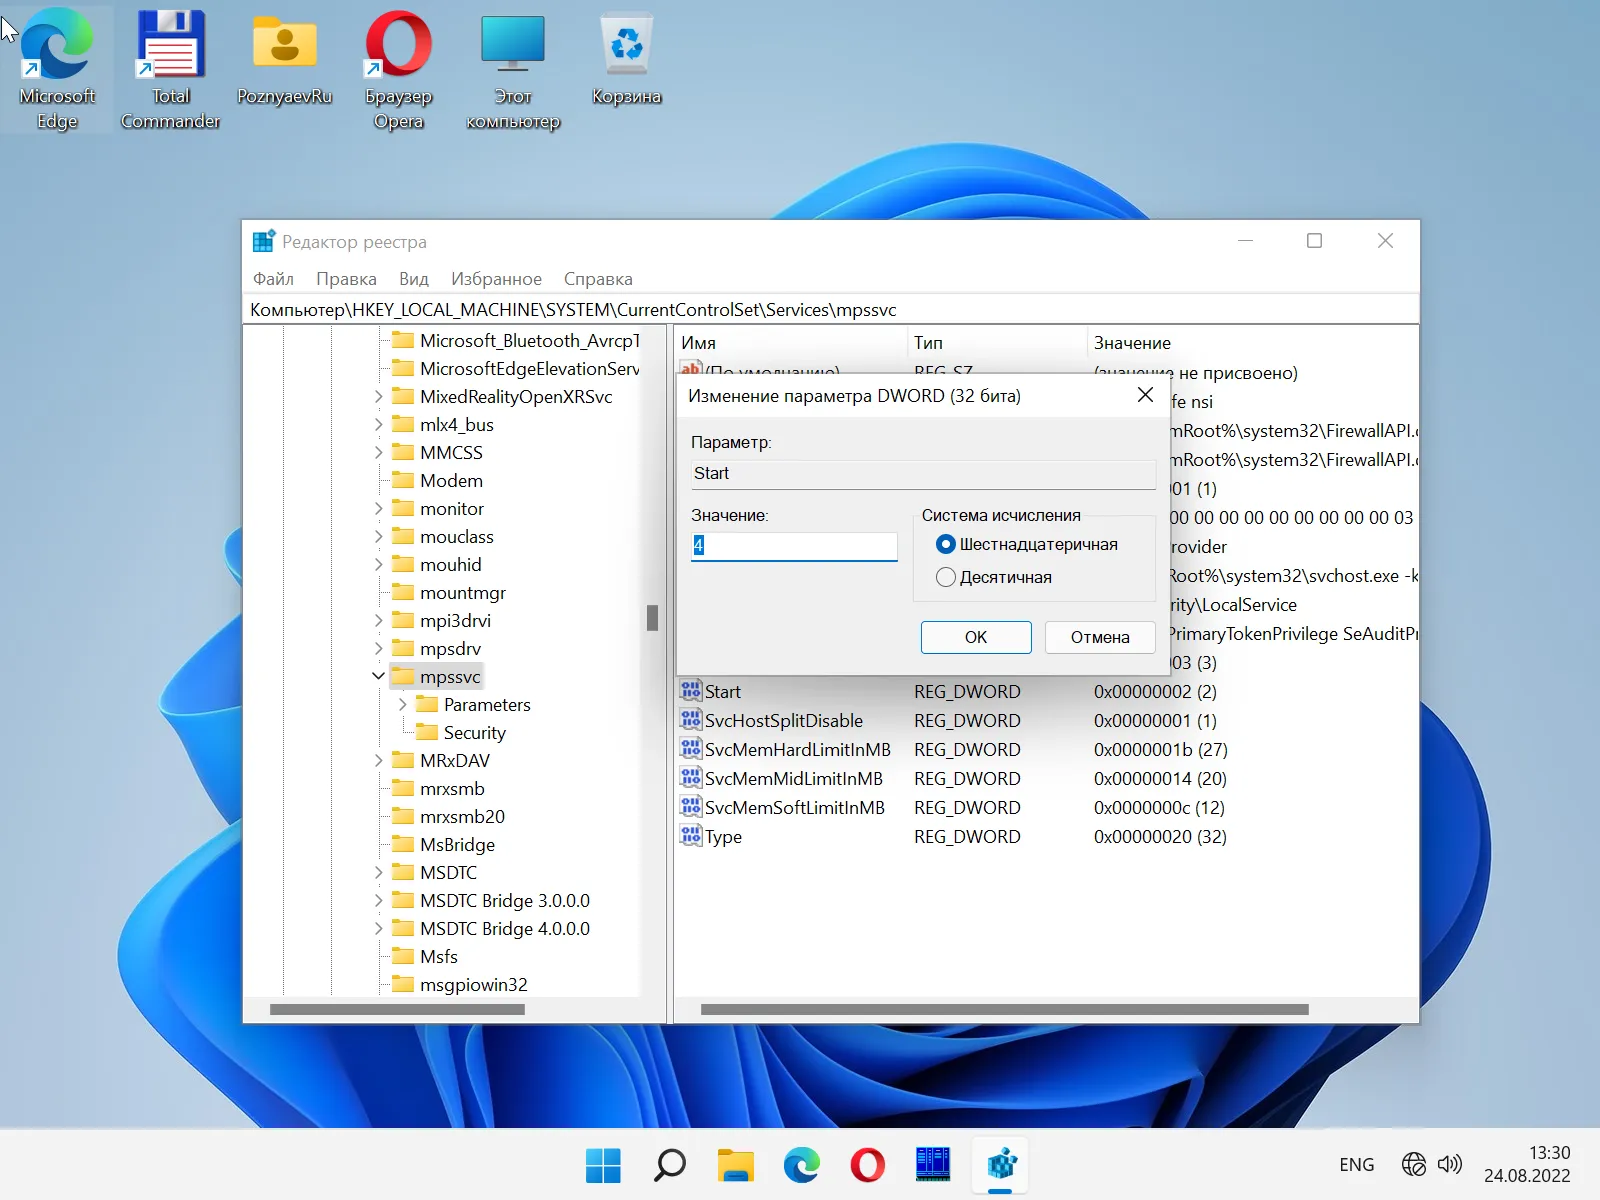Click the Значение input field
1600x1200 pixels.
click(794, 546)
